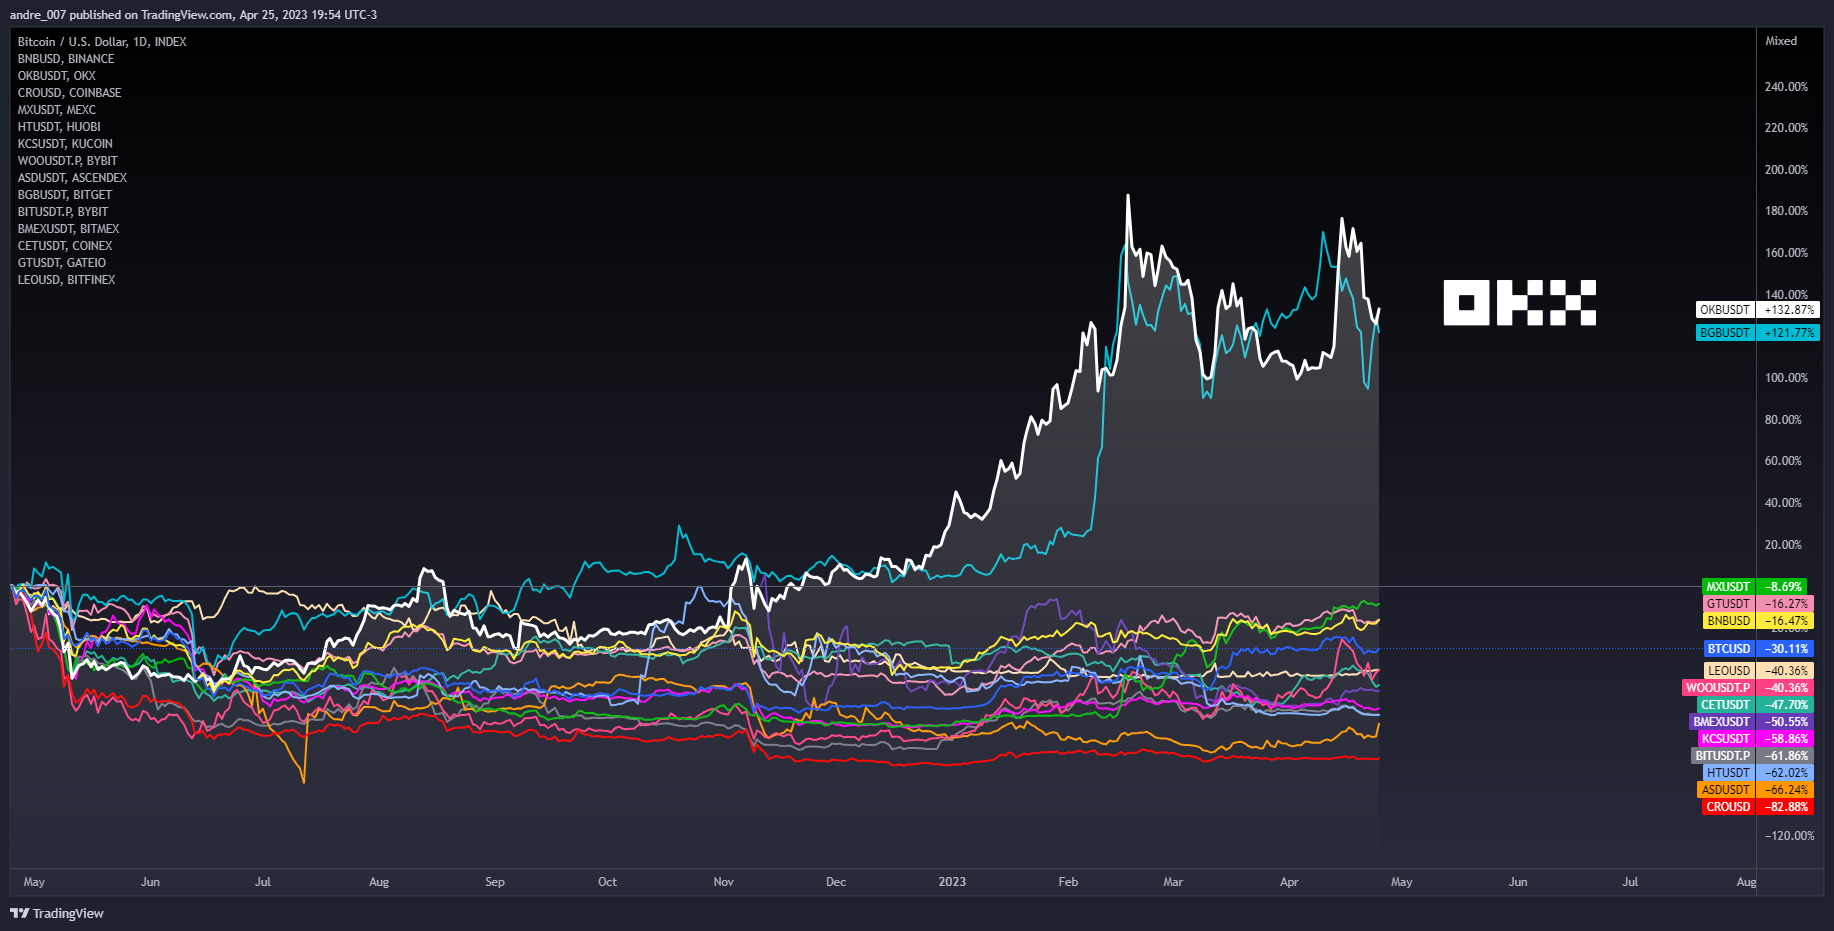Click the Aug label at the axis right end

click(x=1746, y=882)
